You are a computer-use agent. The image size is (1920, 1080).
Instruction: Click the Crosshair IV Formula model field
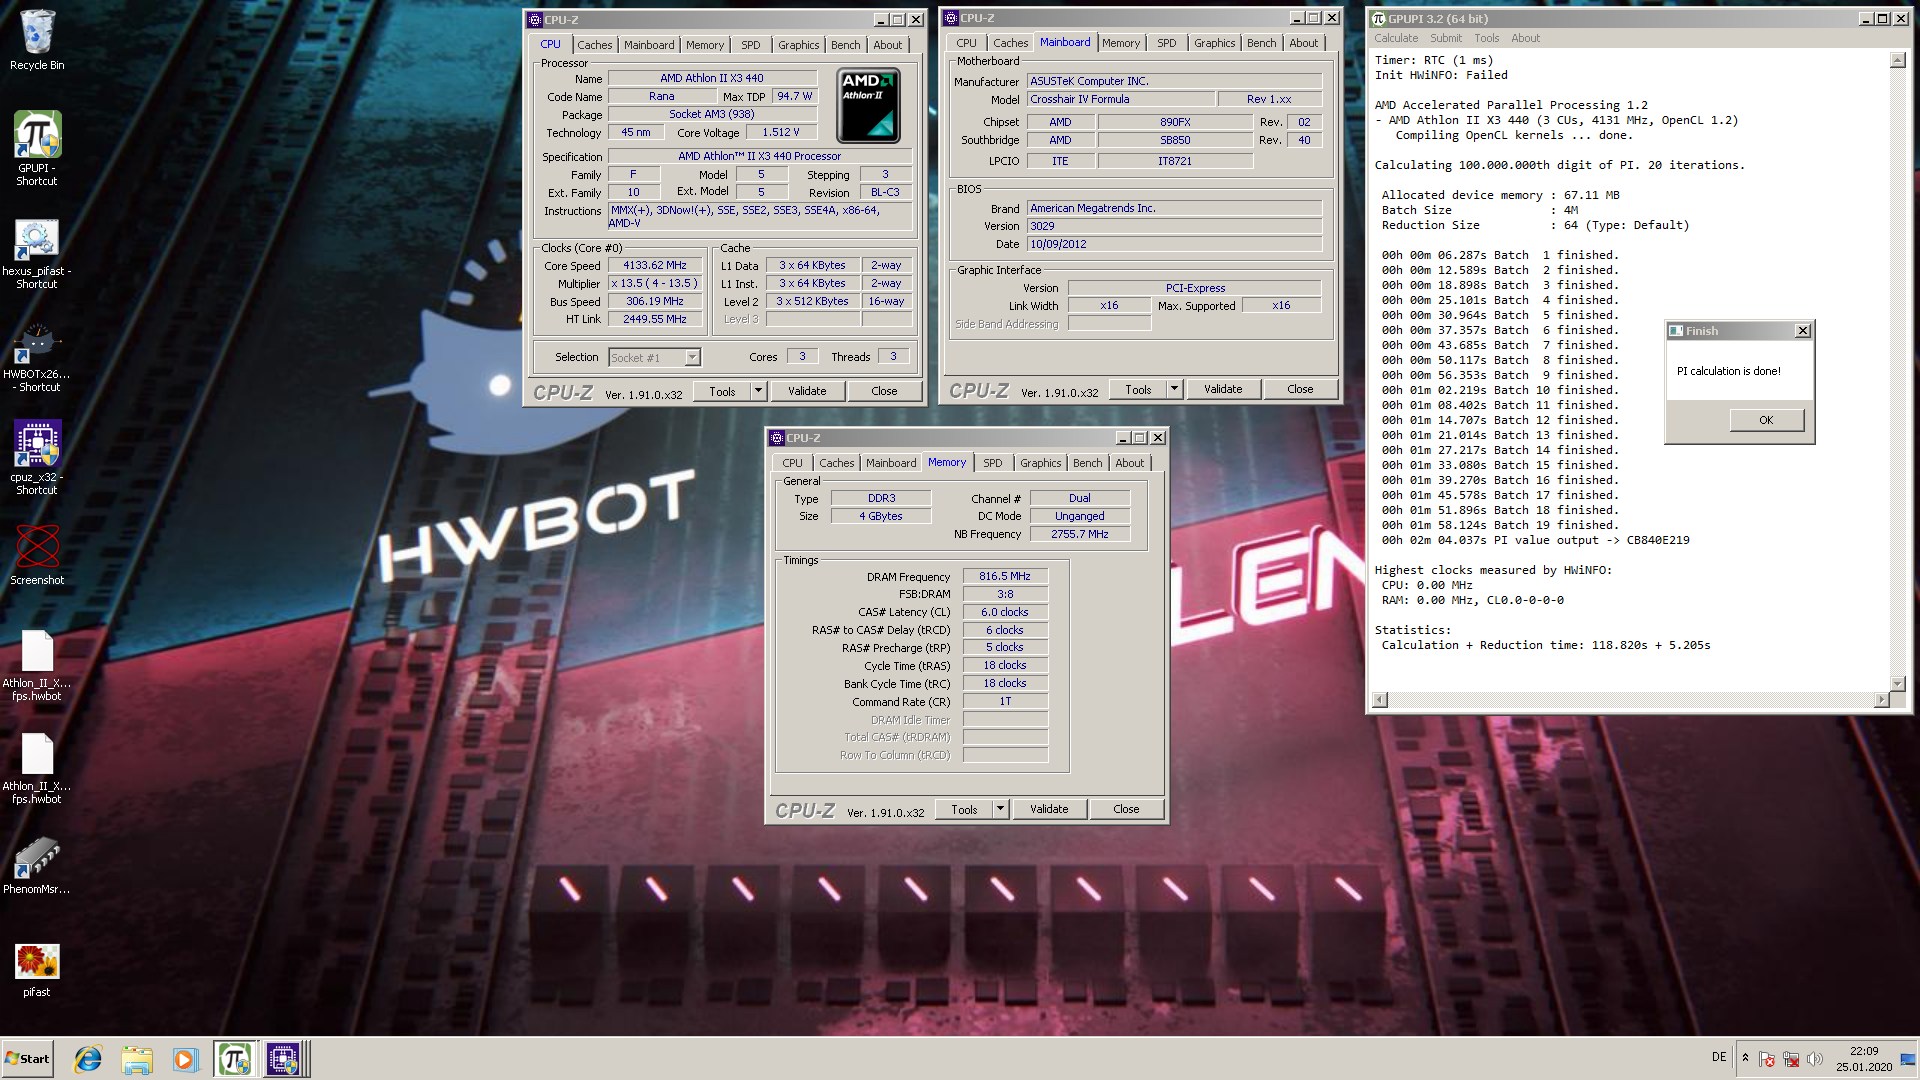[1121, 99]
